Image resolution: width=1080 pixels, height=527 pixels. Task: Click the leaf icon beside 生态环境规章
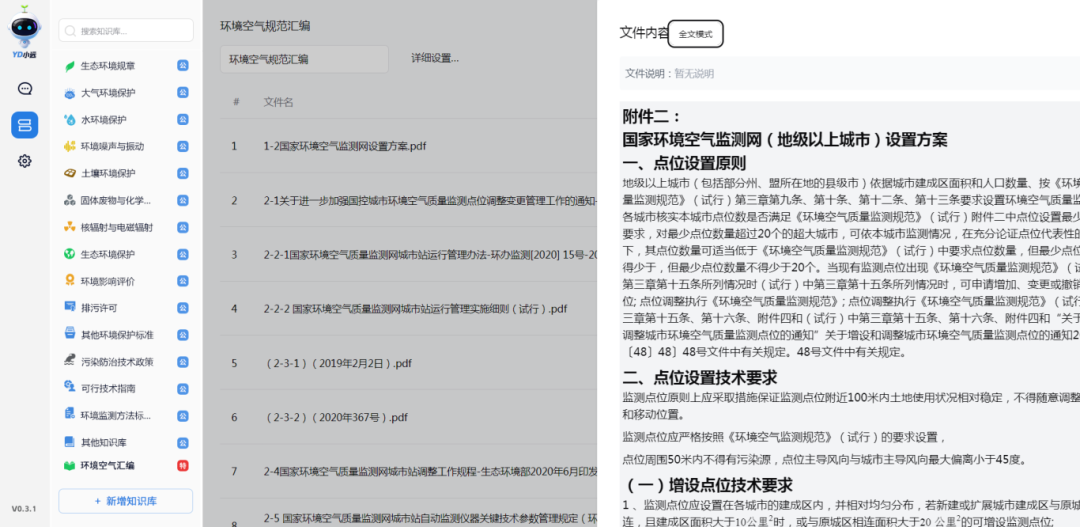point(70,66)
